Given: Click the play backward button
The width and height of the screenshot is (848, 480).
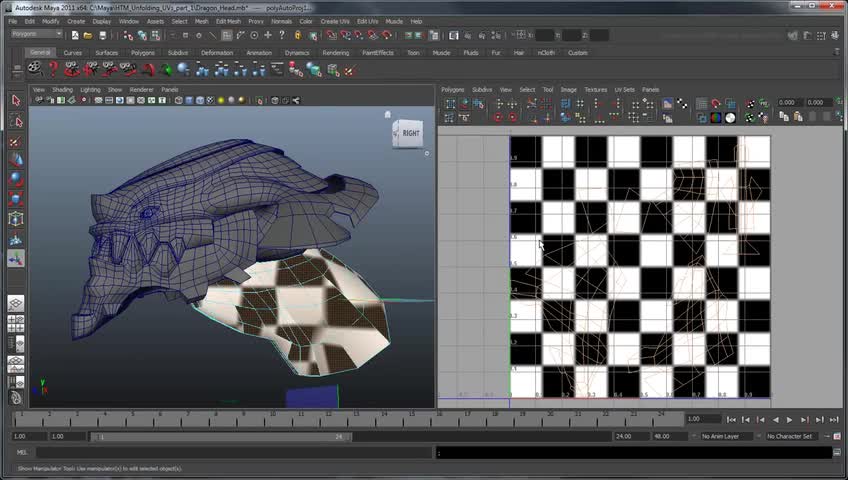Looking at the screenshot, I should pyautogui.click(x=776, y=419).
